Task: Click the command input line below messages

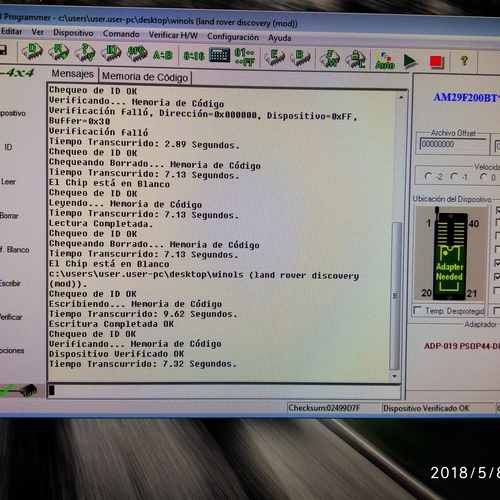Action: click(x=224, y=391)
